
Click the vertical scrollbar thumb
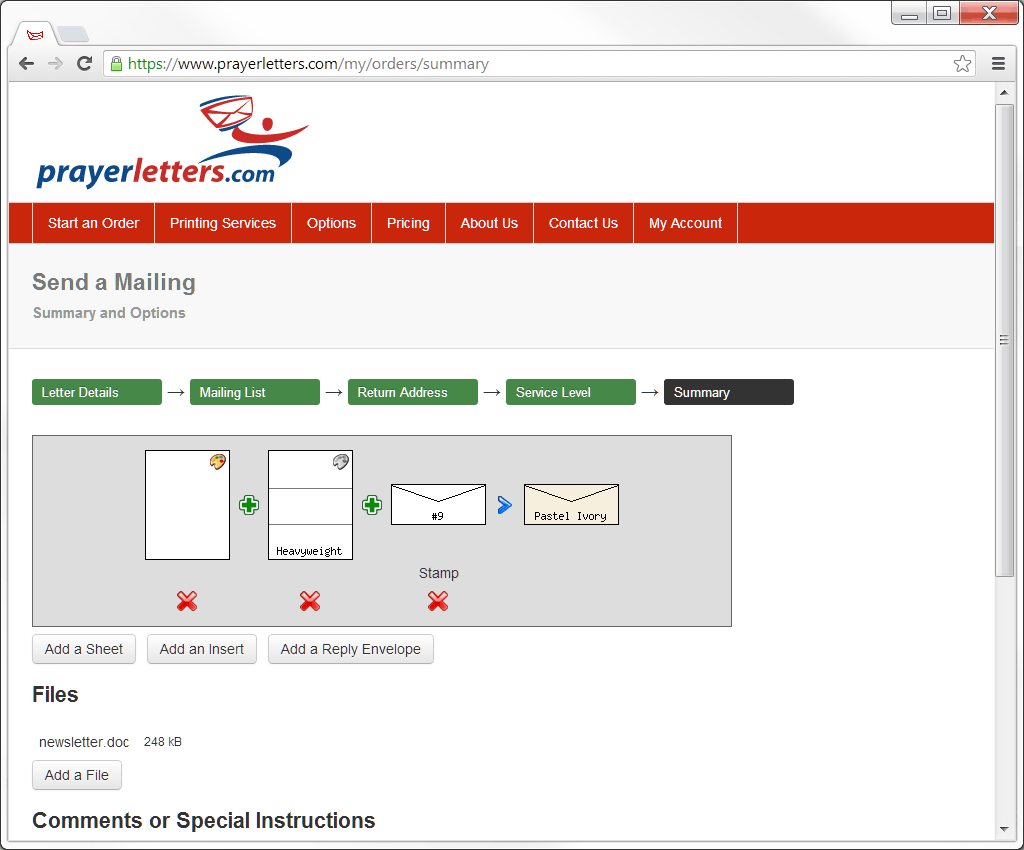[1004, 339]
